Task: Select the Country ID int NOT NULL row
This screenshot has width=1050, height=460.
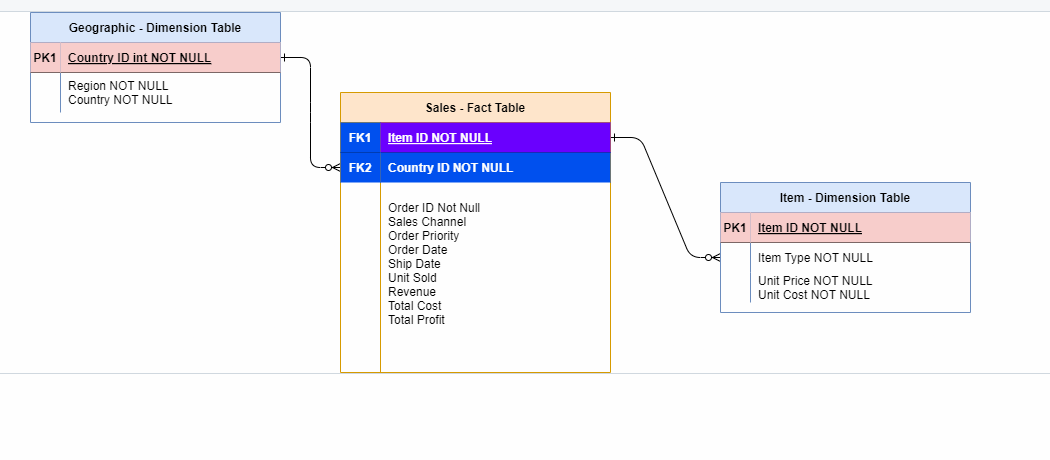Action: [x=140, y=58]
